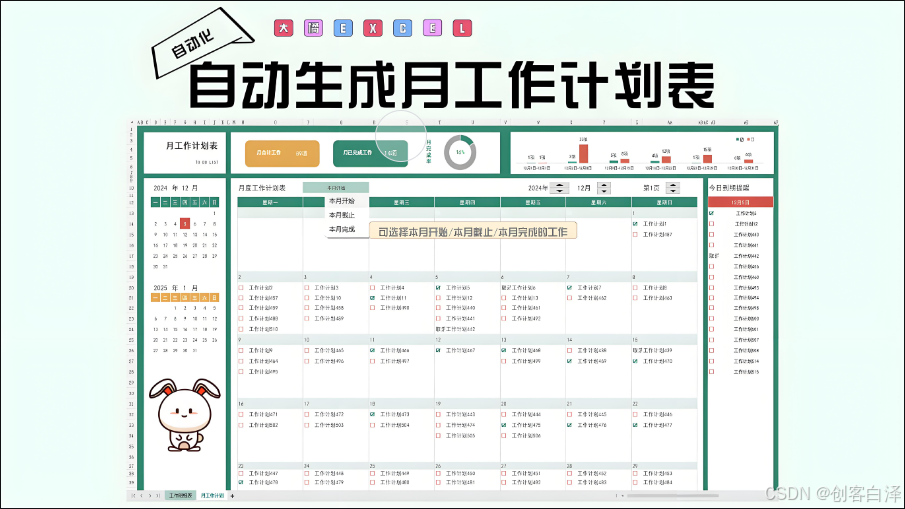Jump to first sheet using leftmost nav arrow
905x509 pixels.
[133, 496]
